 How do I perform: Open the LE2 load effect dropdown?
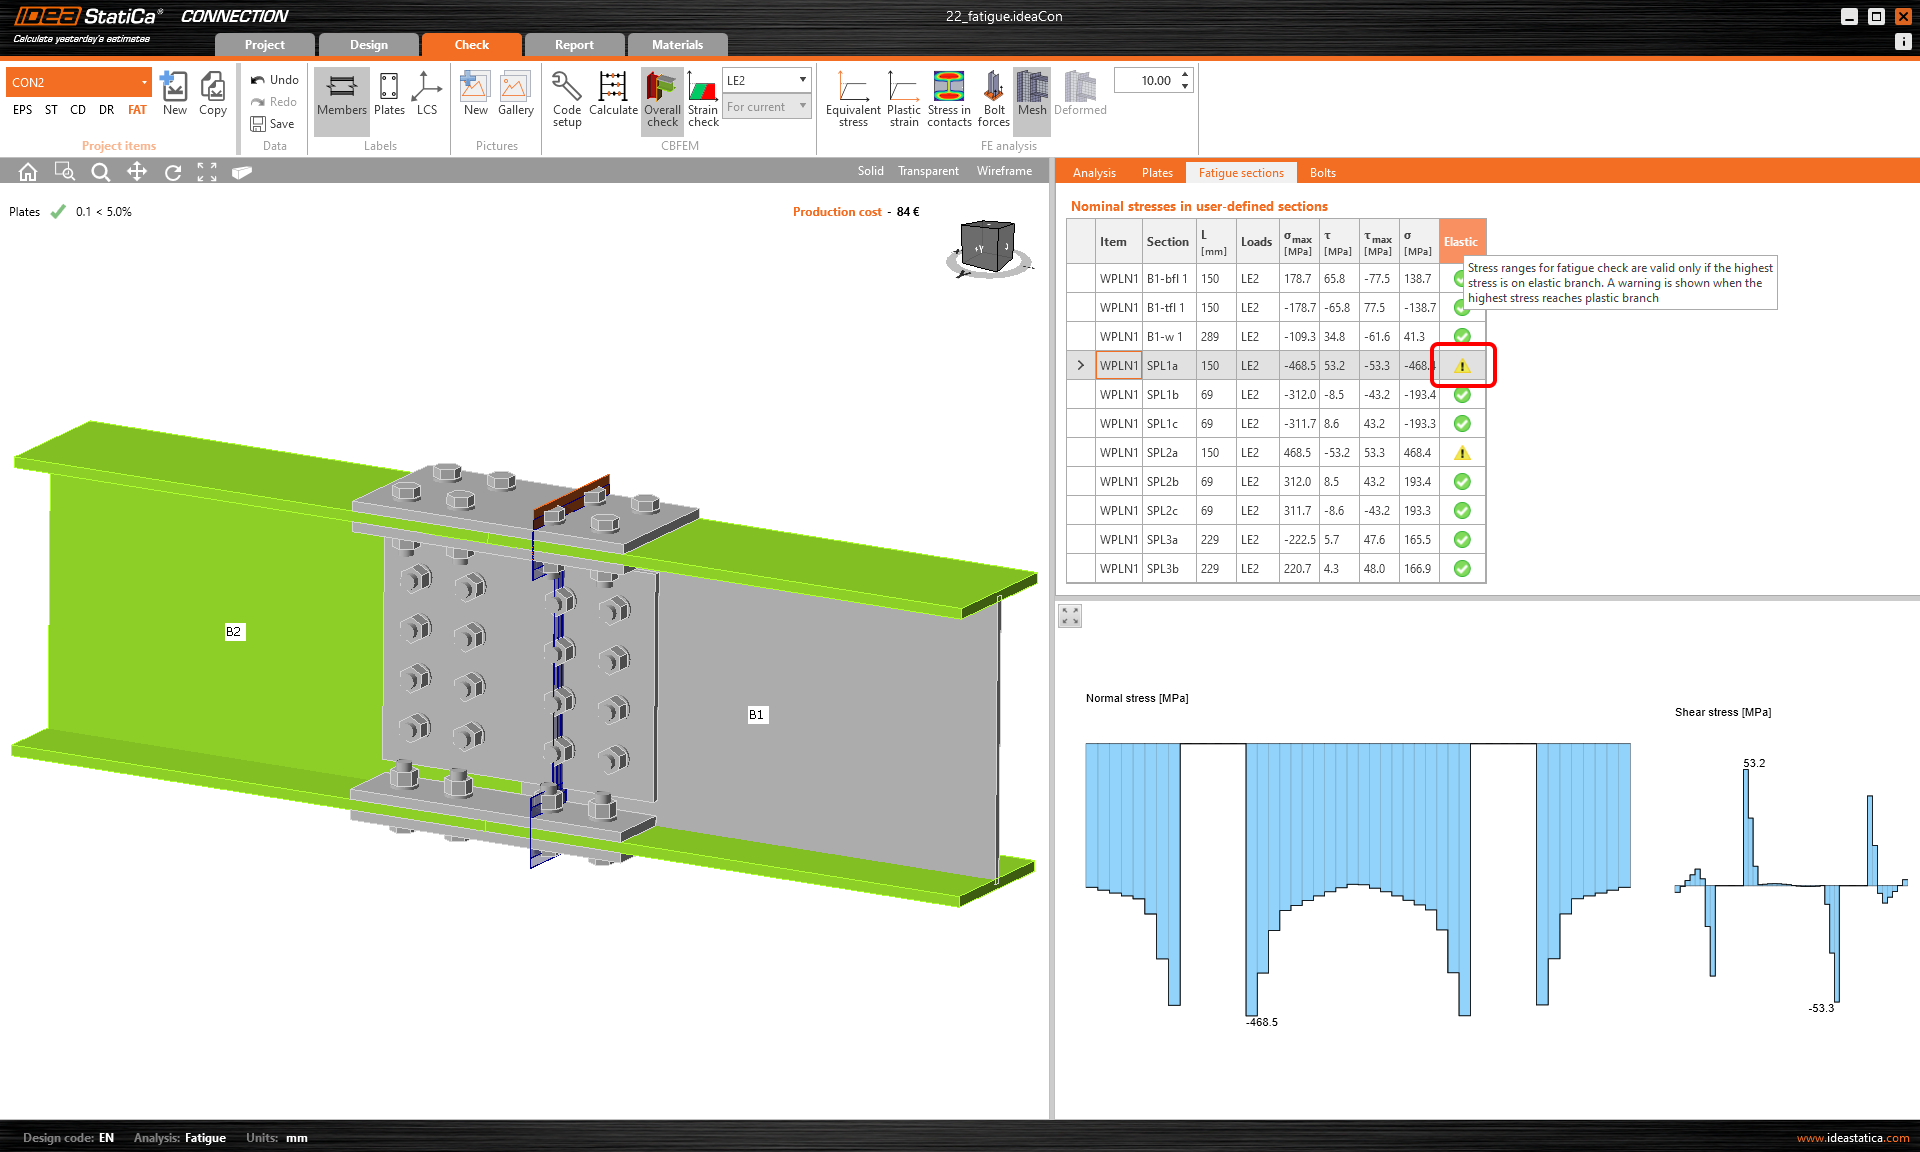[802, 80]
